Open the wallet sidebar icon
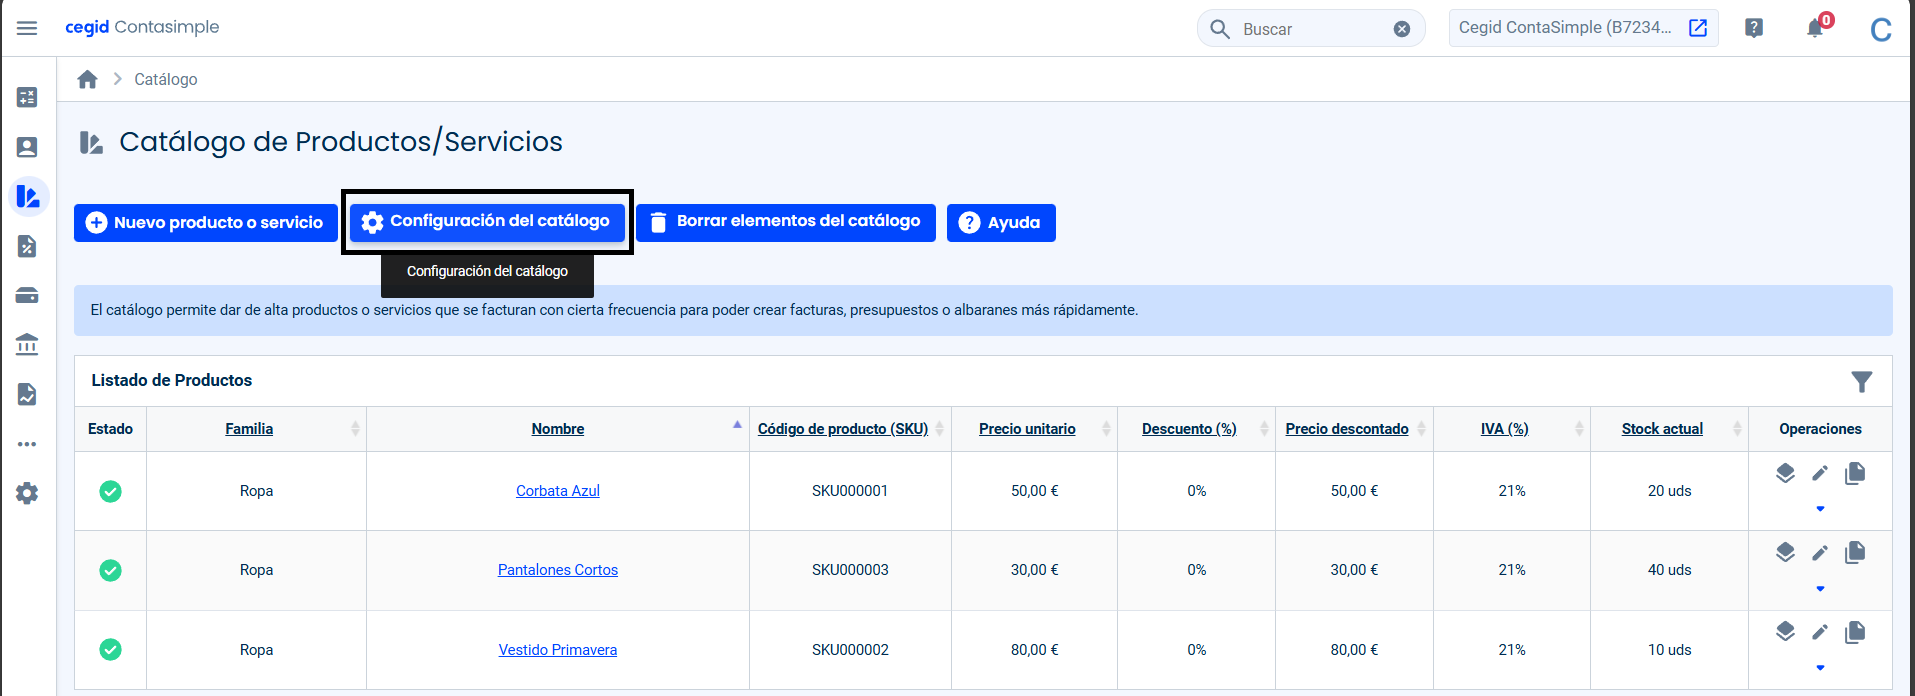The image size is (1915, 696). [27, 295]
